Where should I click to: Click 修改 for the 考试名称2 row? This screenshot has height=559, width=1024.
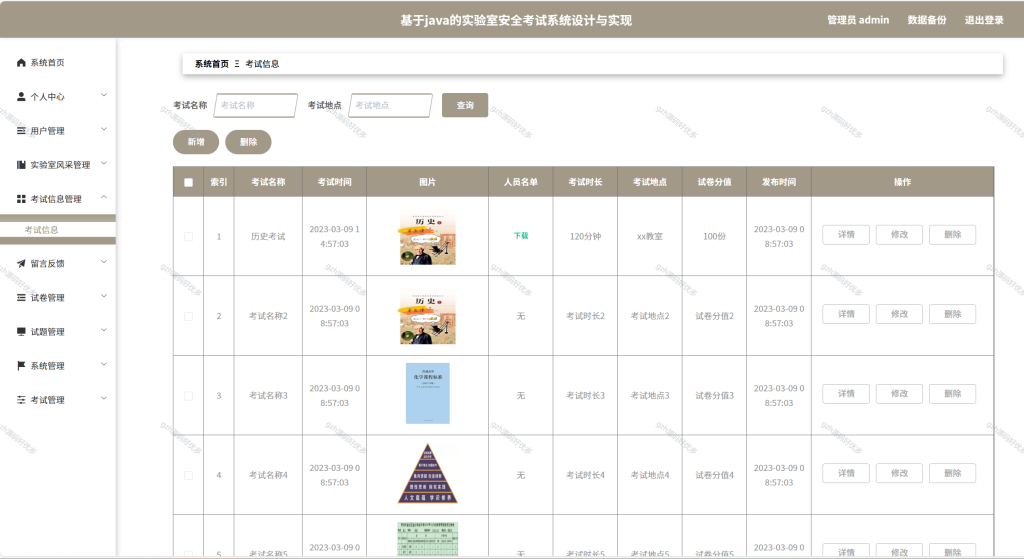tap(899, 314)
